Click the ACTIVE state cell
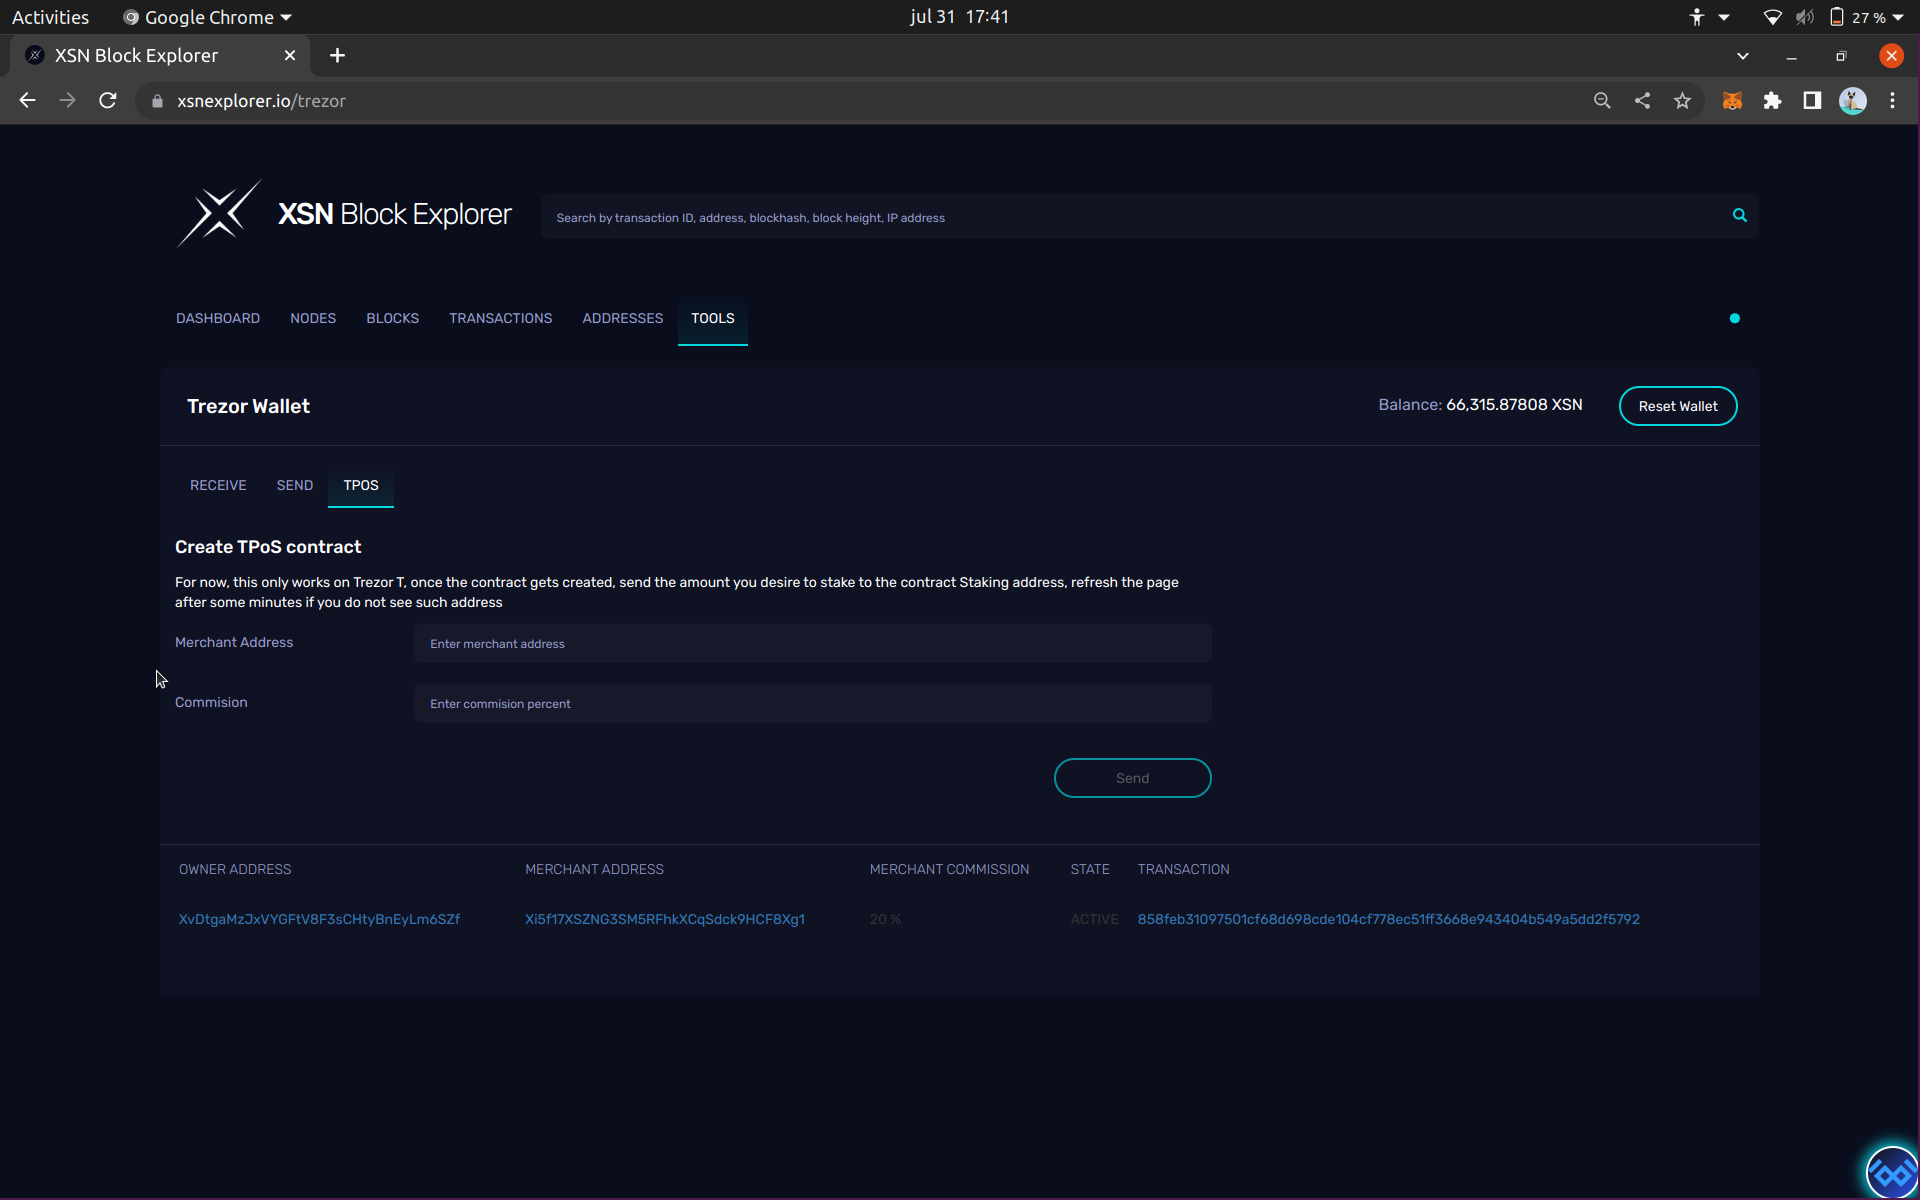The height and width of the screenshot is (1200, 1920). tap(1094, 919)
